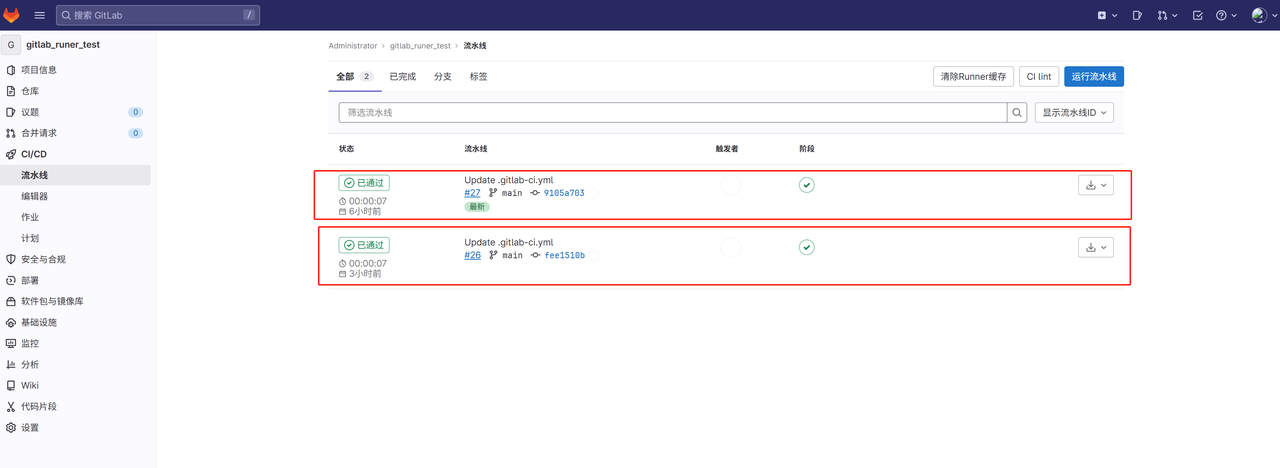The image size is (1280, 468).
Task: Open the to-do list icon
Action: 1198,15
